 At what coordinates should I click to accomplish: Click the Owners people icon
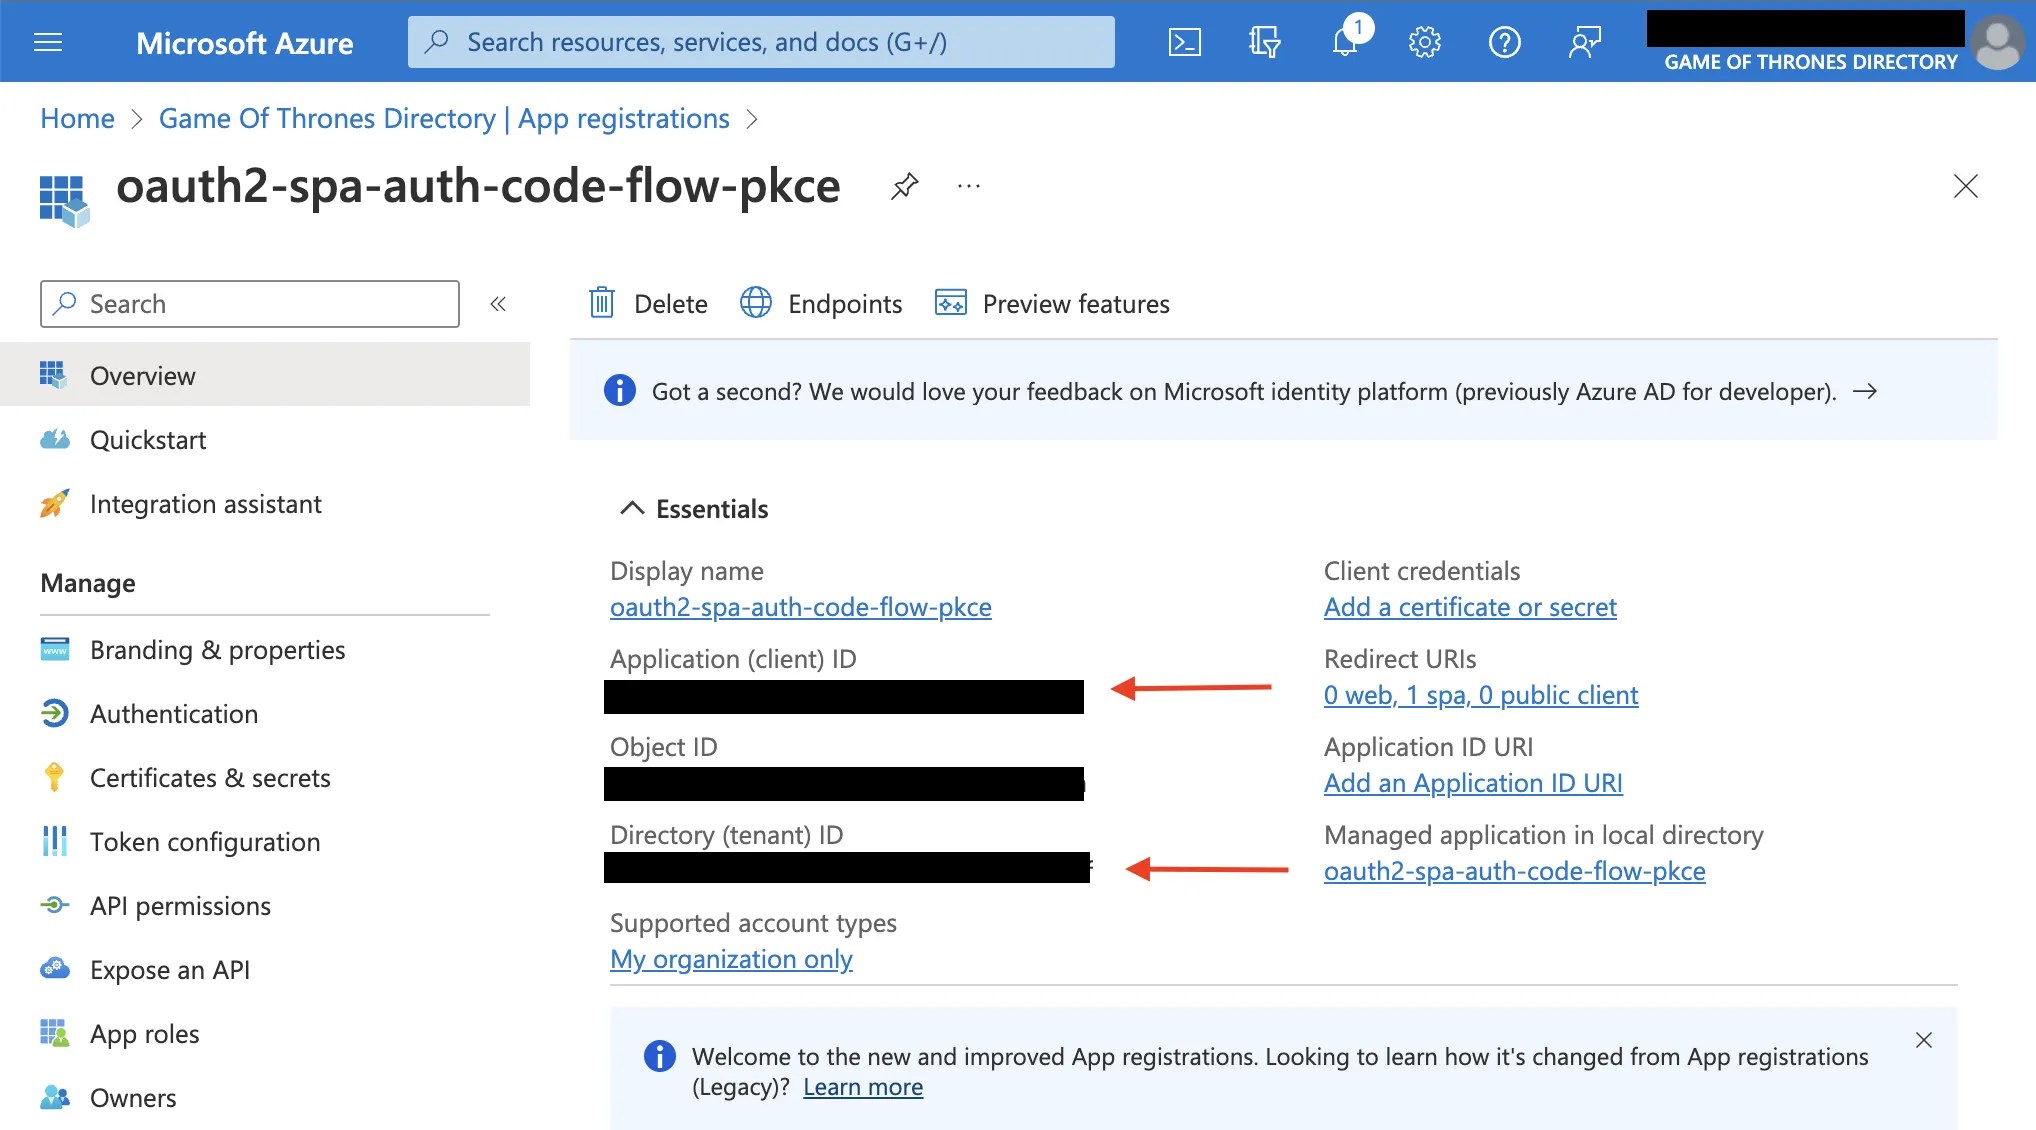tap(55, 1097)
